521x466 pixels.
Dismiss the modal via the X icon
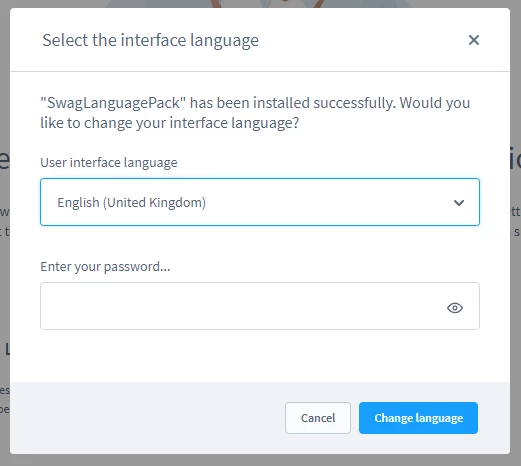click(474, 40)
